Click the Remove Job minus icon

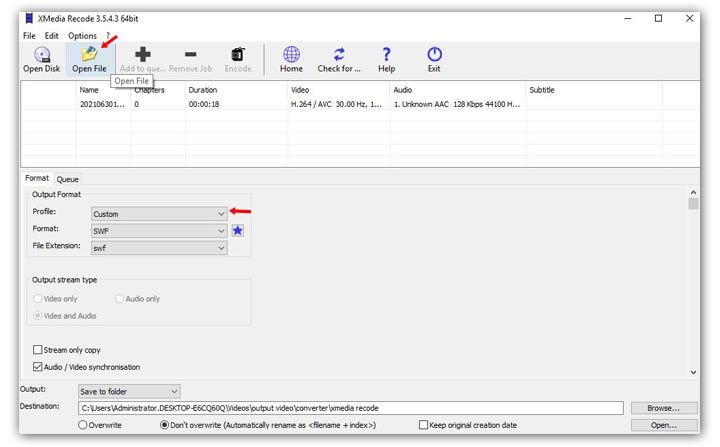click(x=191, y=54)
